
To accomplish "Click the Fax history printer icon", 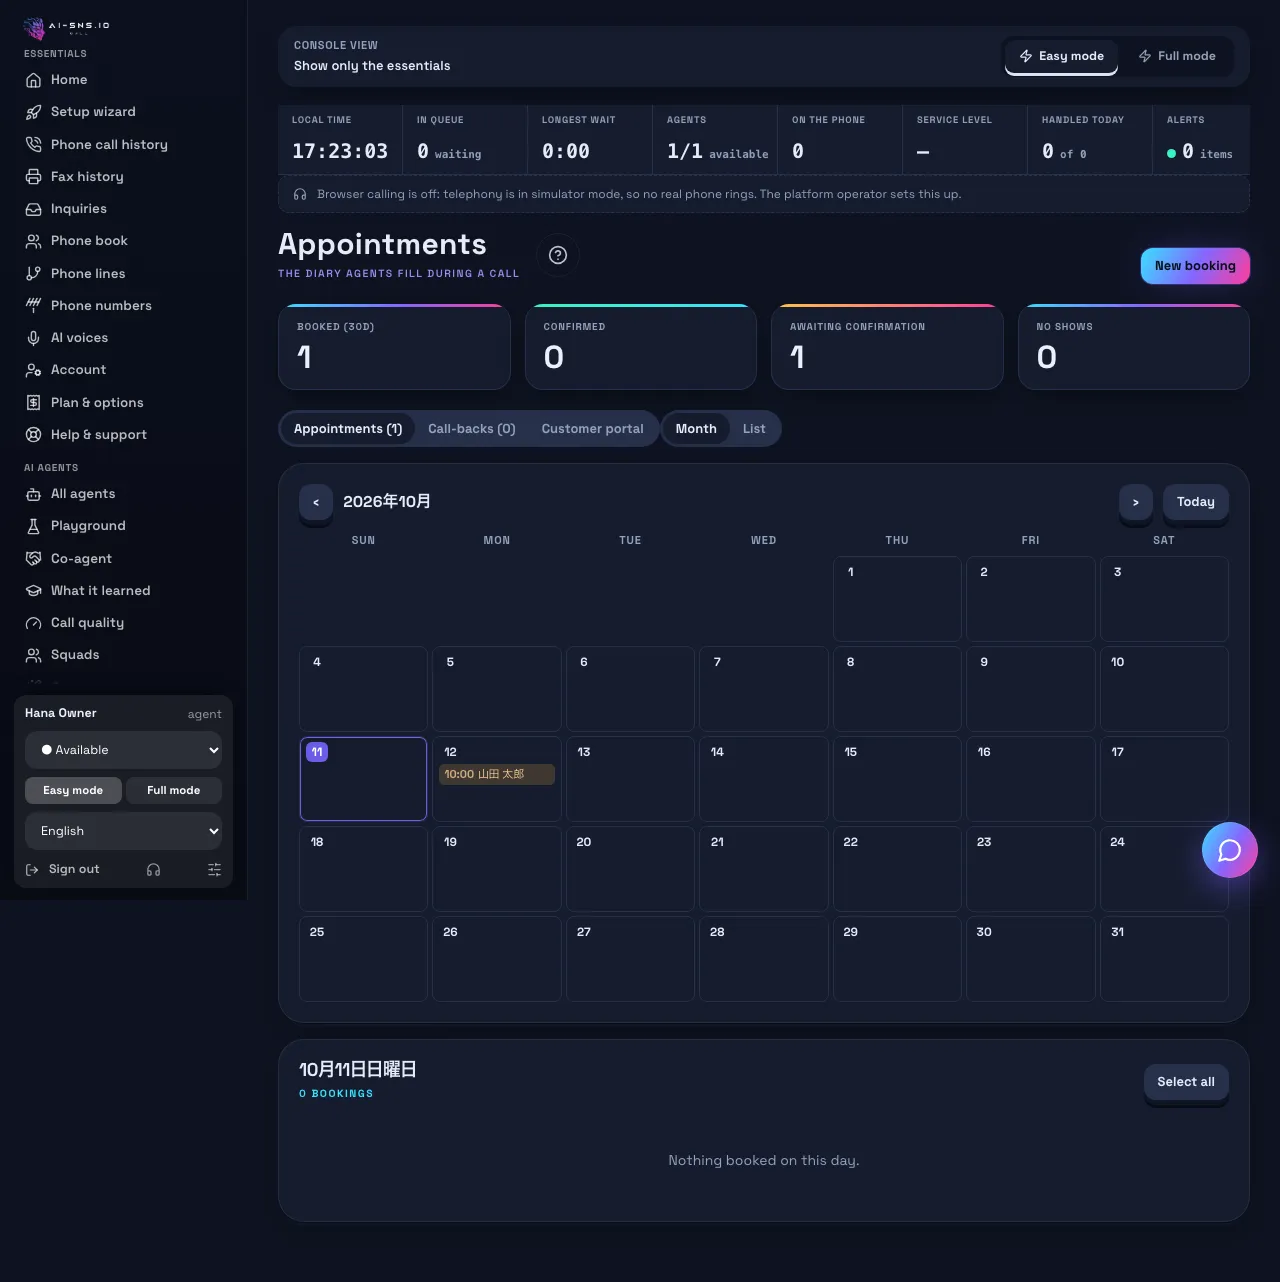I will point(33,177).
